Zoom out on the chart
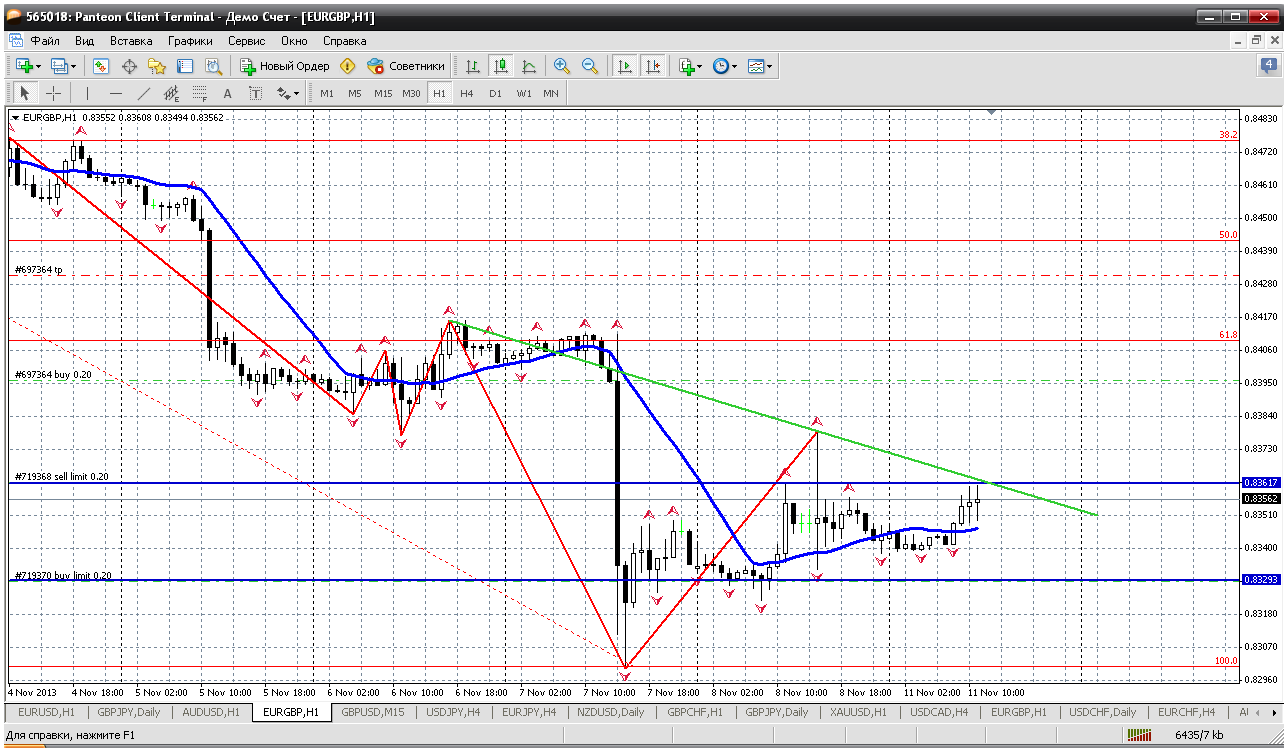This screenshot has width=1288, height=748. [x=590, y=66]
